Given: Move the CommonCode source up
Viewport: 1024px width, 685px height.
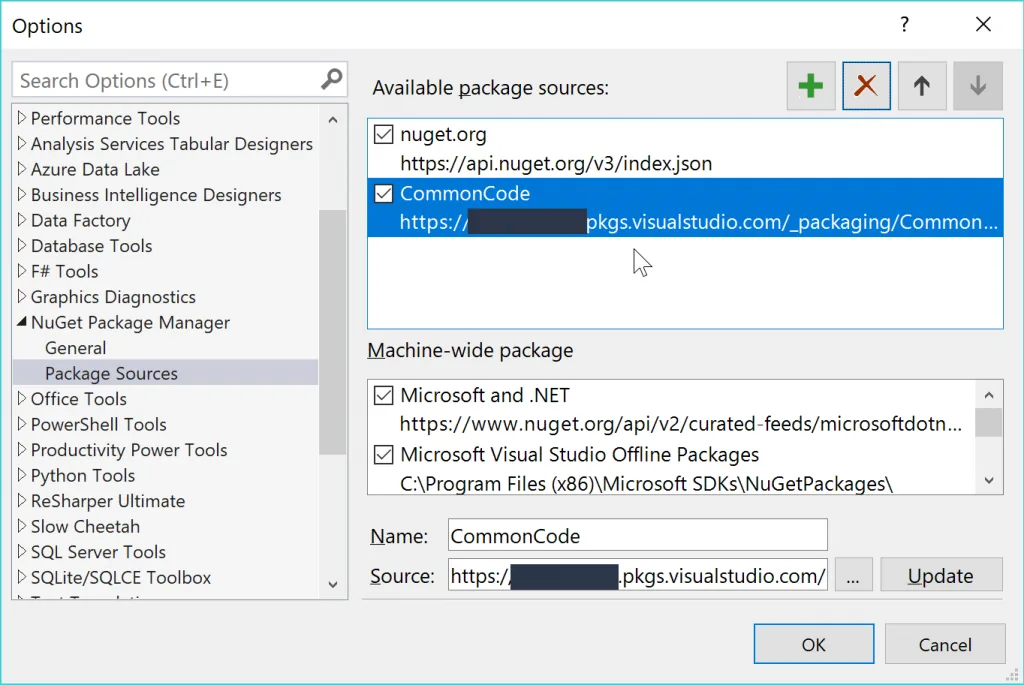Looking at the screenshot, I should (922, 85).
